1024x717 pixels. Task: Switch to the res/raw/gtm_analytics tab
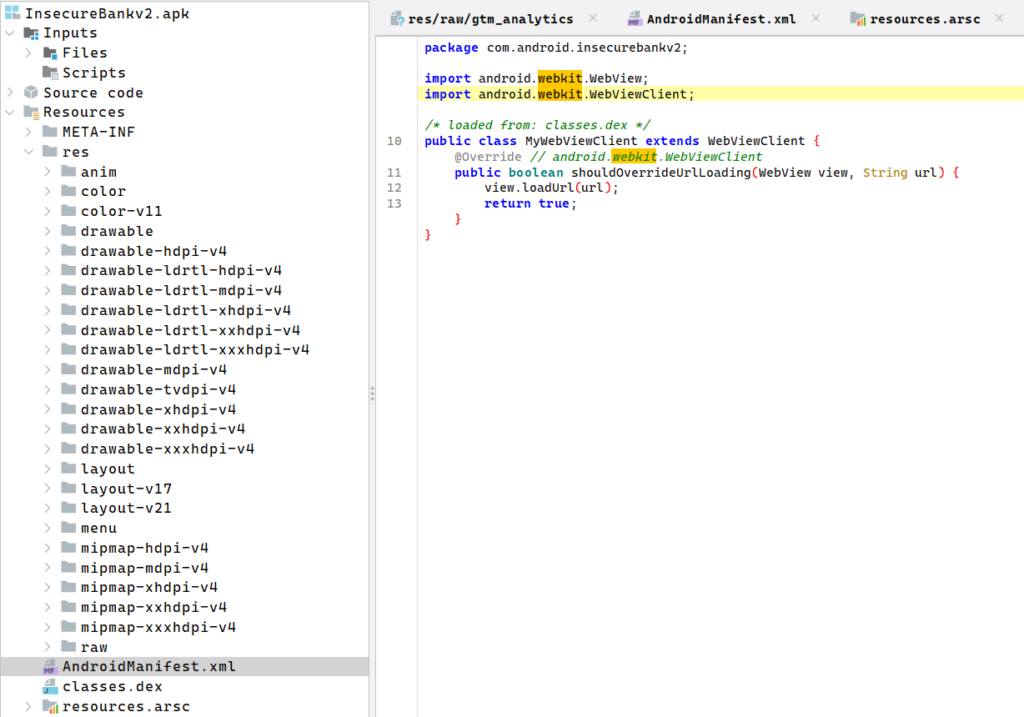[490, 19]
